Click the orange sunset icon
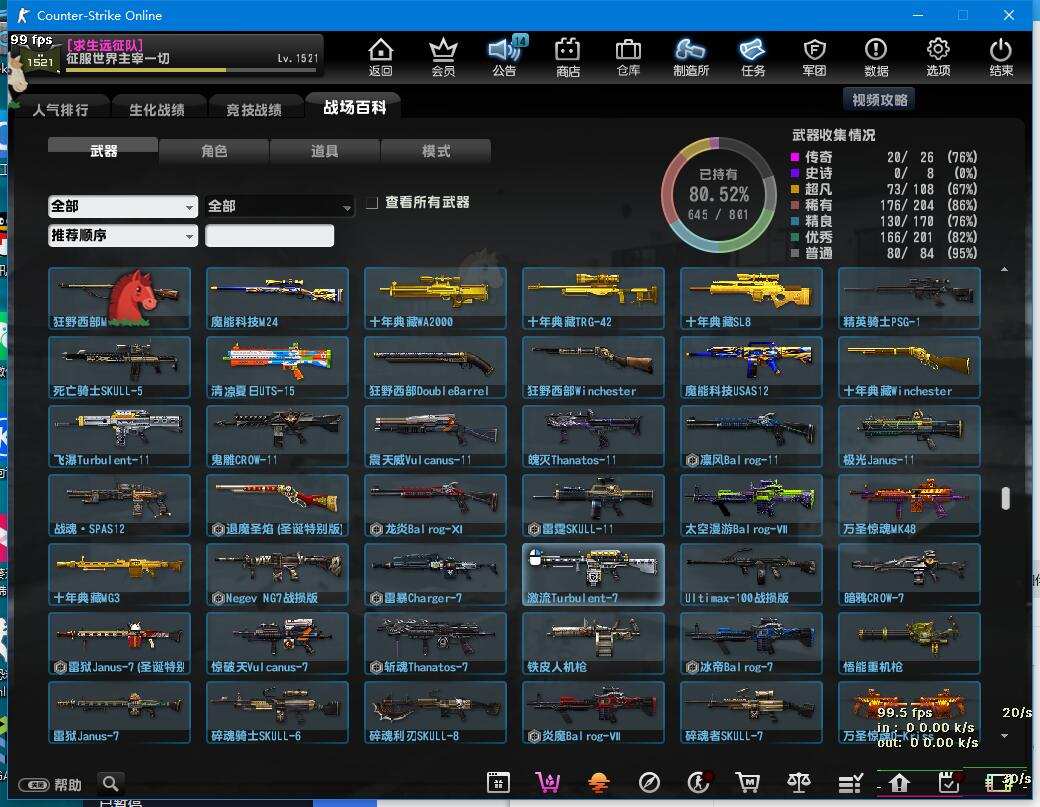The width and height of the screenshot is (1040, 807). [x=598, y=783]
